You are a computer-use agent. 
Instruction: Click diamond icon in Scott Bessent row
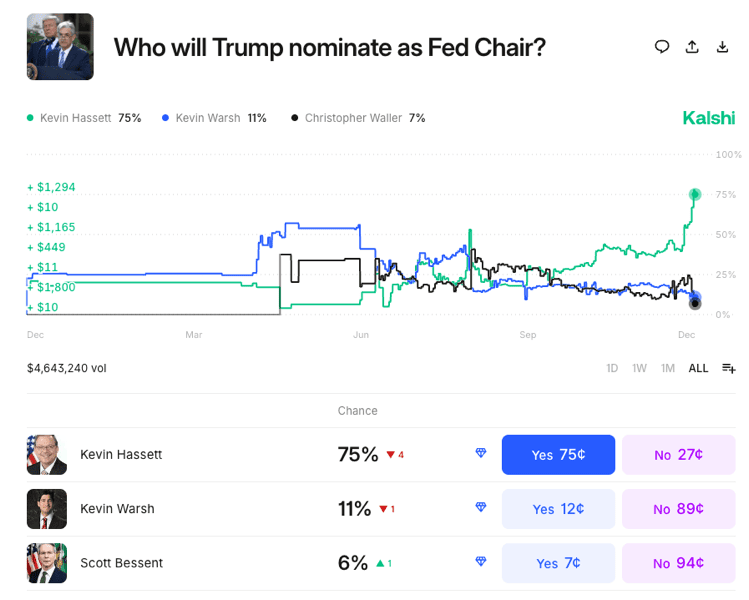click(x=481, y=562)
